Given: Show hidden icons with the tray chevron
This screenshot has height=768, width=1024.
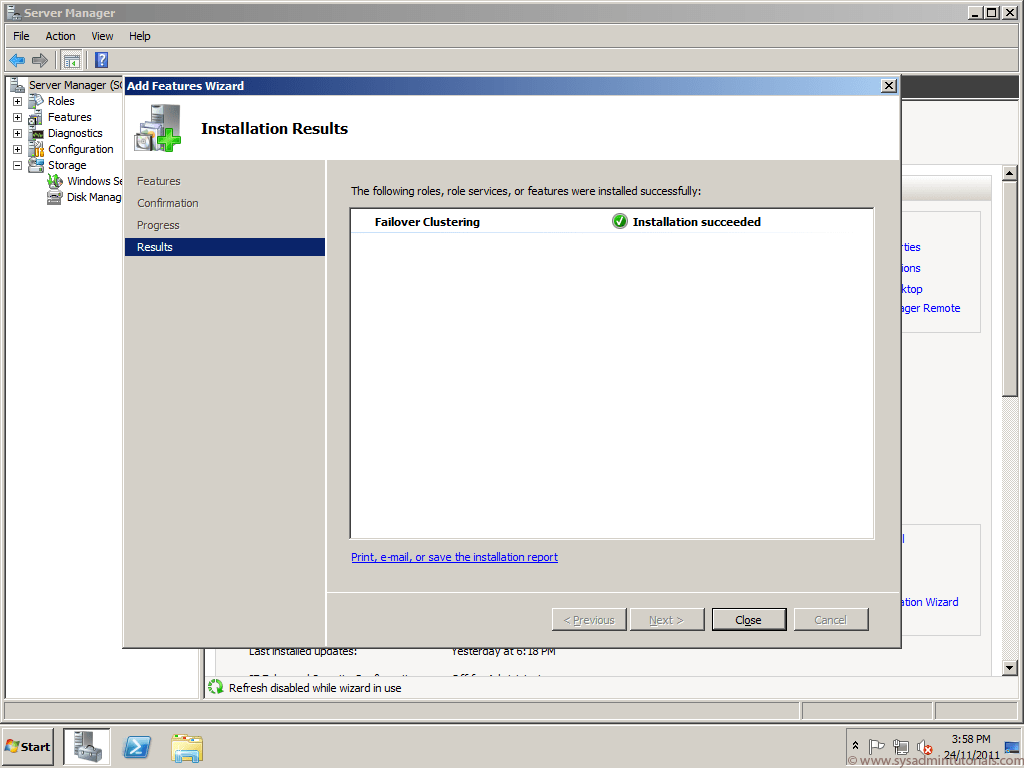Looking at the screenshot, I should 854,745.
